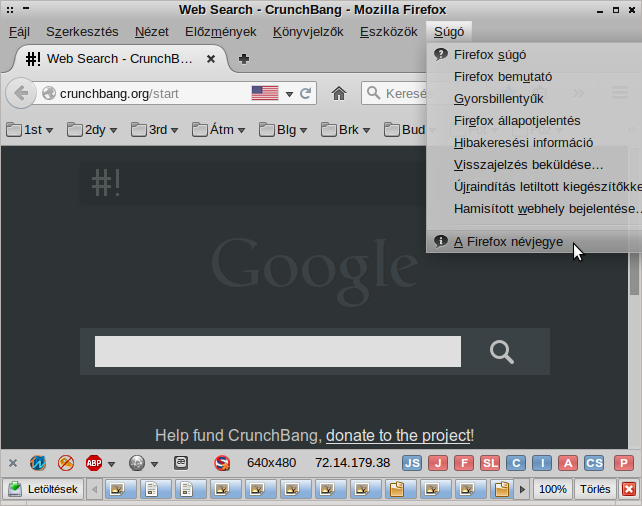The height and width of the screenshot is (506, 642).
Task: Click the red ABP Adblock Plus icon
Action: coord(94,463)
